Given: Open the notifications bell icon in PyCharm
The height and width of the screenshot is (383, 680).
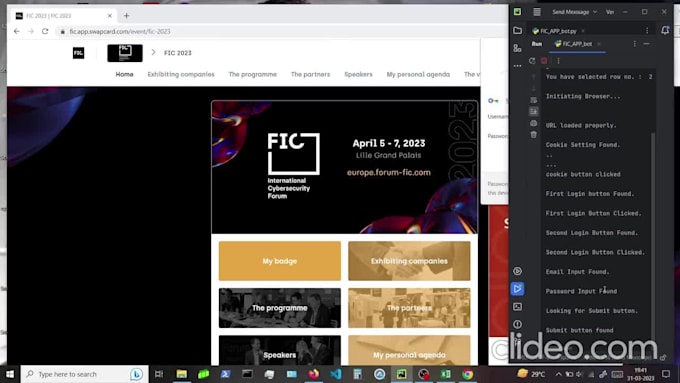Looking at the screenshot, I should 665,30.
